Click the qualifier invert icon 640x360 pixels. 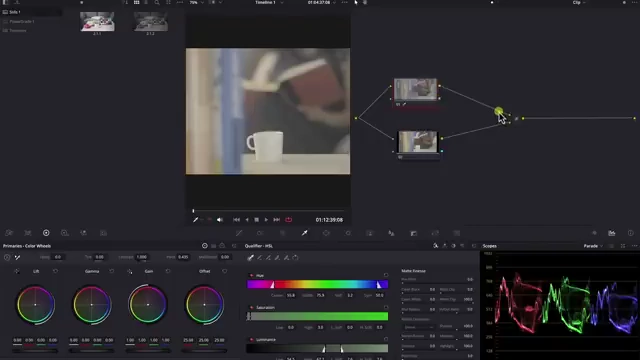pyautogui.click(x=296, y=258)
